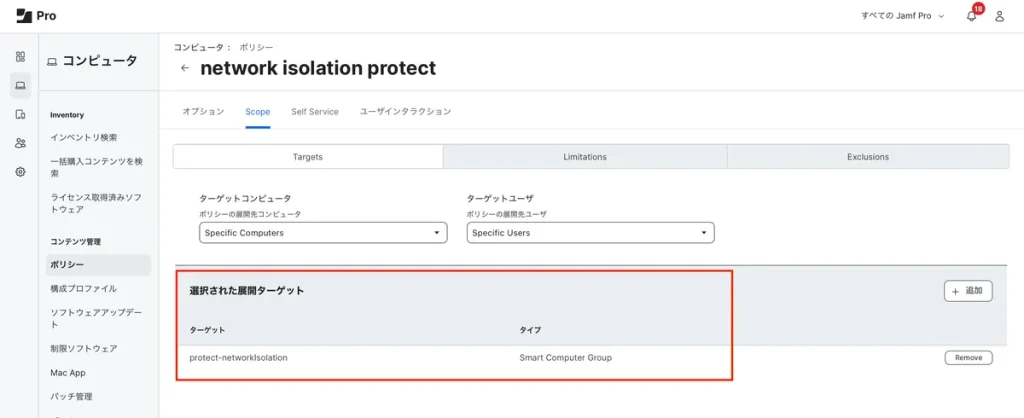The width and height of the screenshot is (1024, 418).
Task: Select the Computers laptop icon in rail
Action: (20, 86)
